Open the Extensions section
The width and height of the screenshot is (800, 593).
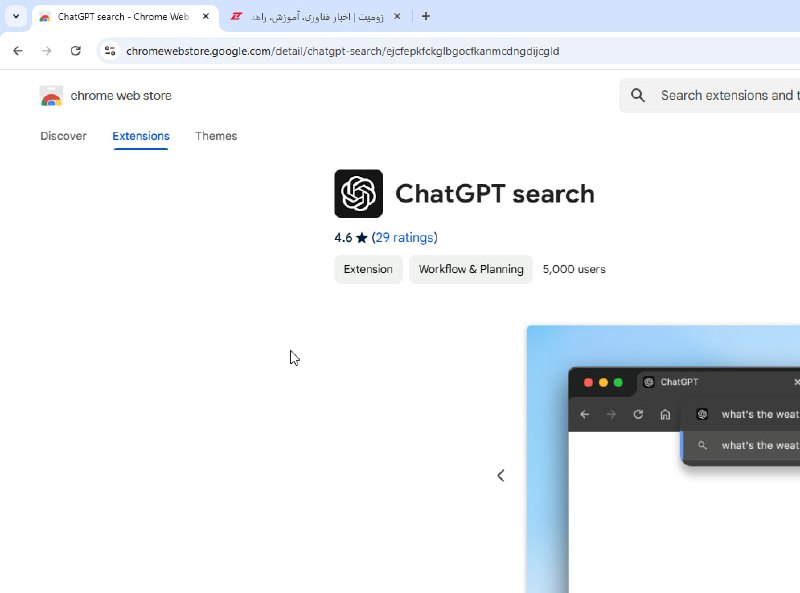[x=141, y=136]
